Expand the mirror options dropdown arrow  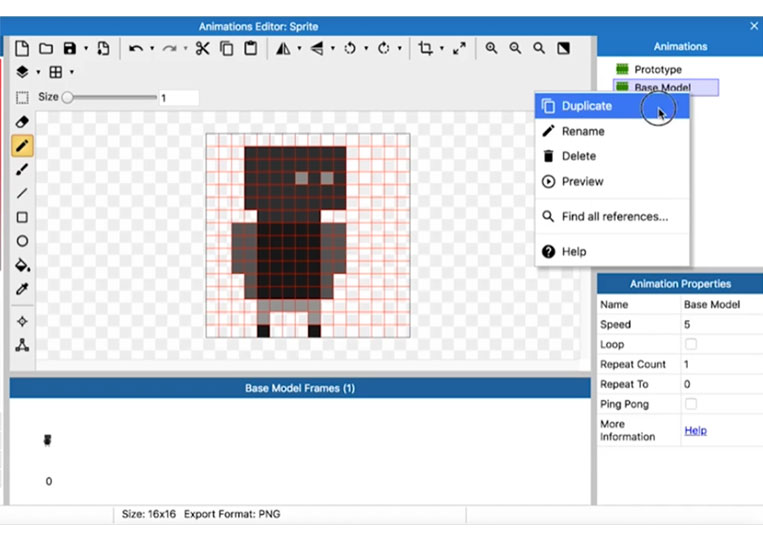tap(299, 48)
